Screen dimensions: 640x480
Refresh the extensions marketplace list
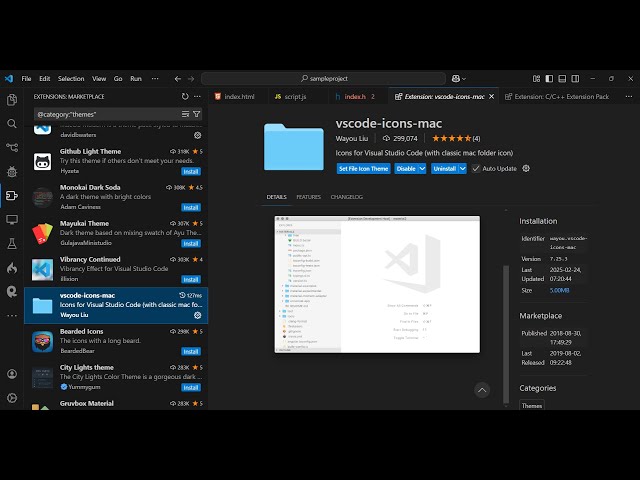coord(185,97)
